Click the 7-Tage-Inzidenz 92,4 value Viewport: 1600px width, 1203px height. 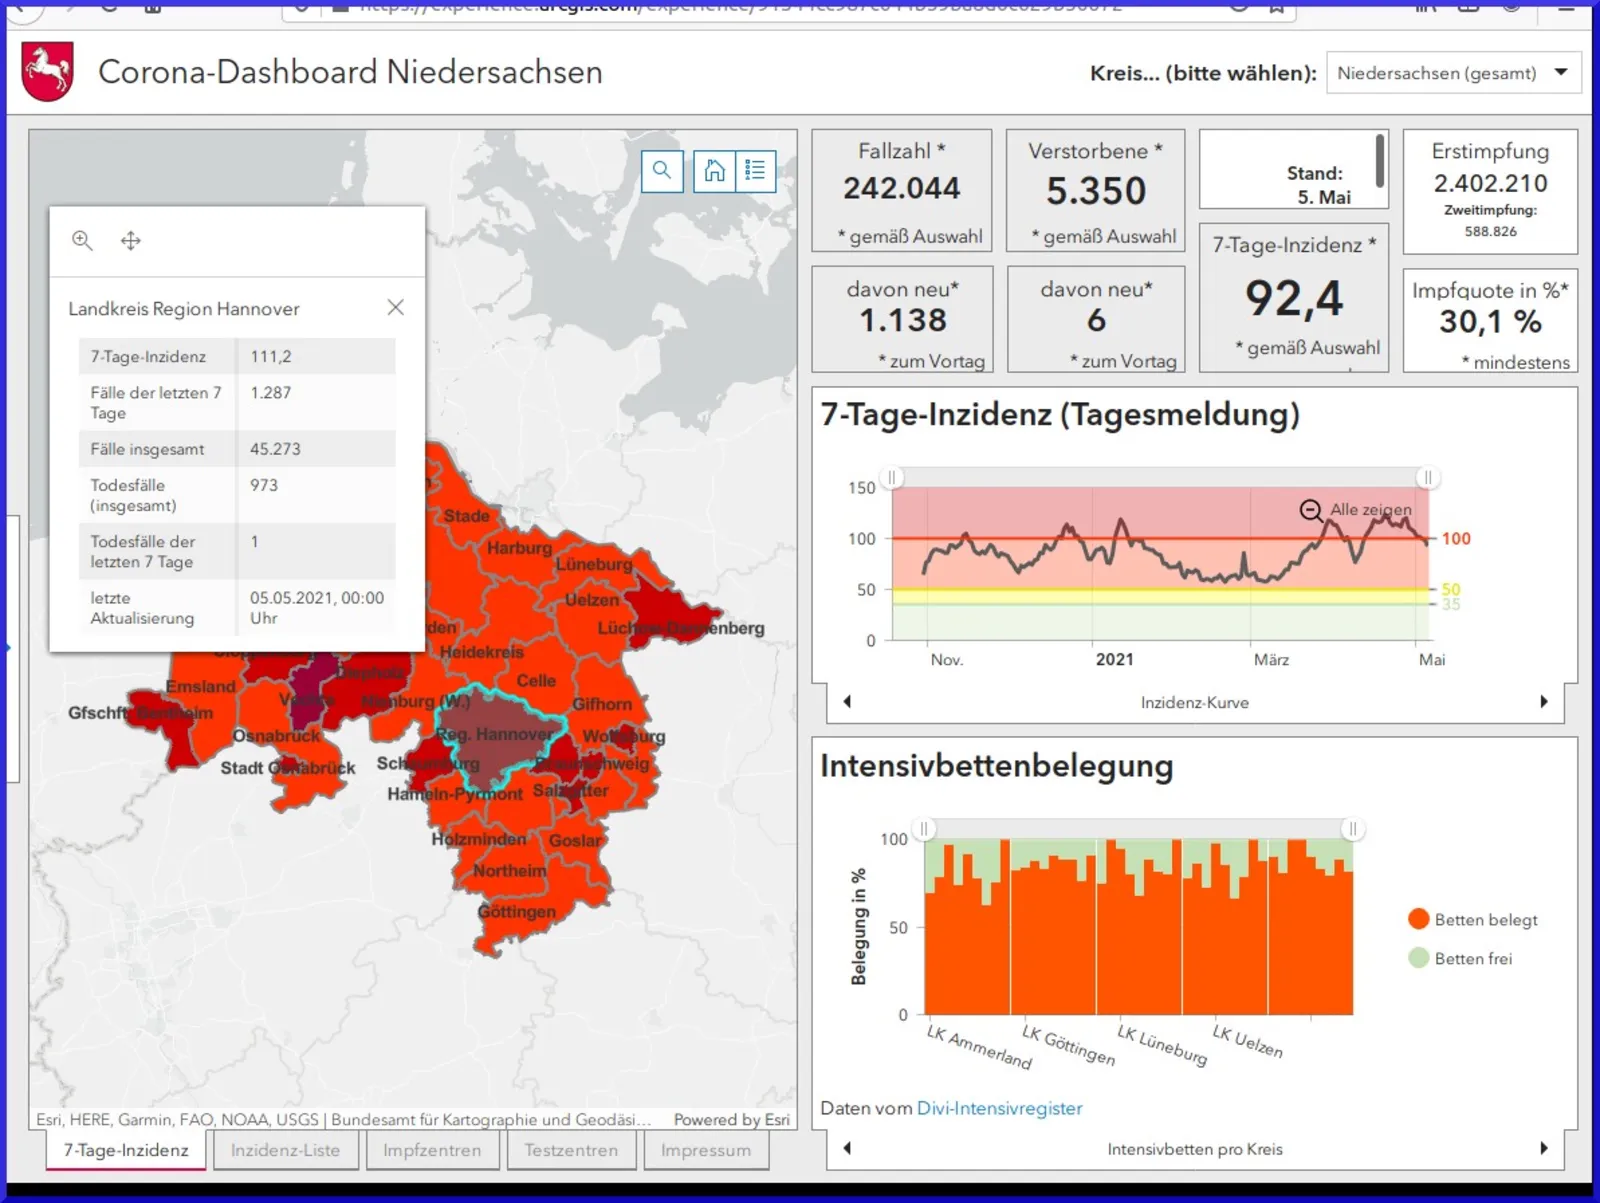(1294, 298)
